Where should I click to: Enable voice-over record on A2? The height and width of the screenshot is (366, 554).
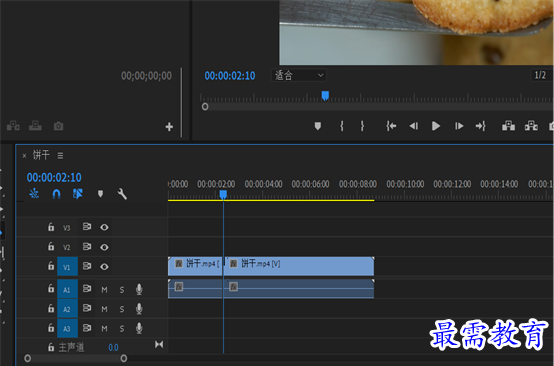coord(139,309)
